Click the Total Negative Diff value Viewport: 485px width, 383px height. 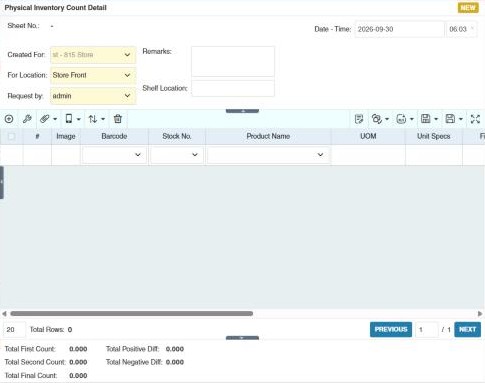click(175, 362)
